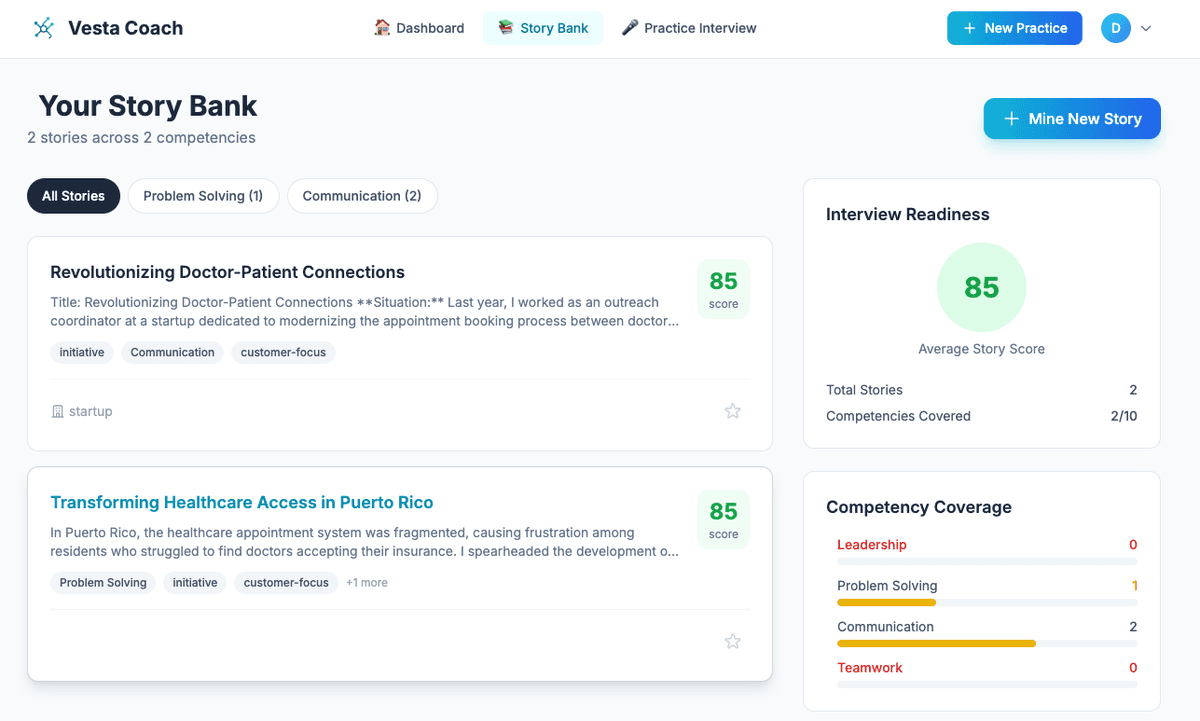Click the Problem Solving progress bar

986,603
